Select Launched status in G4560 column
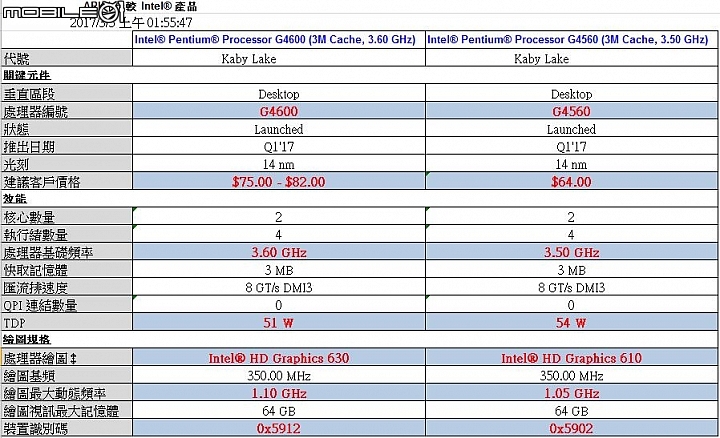The width and height of the screenshot is (720, 438). tap(571, 129)
